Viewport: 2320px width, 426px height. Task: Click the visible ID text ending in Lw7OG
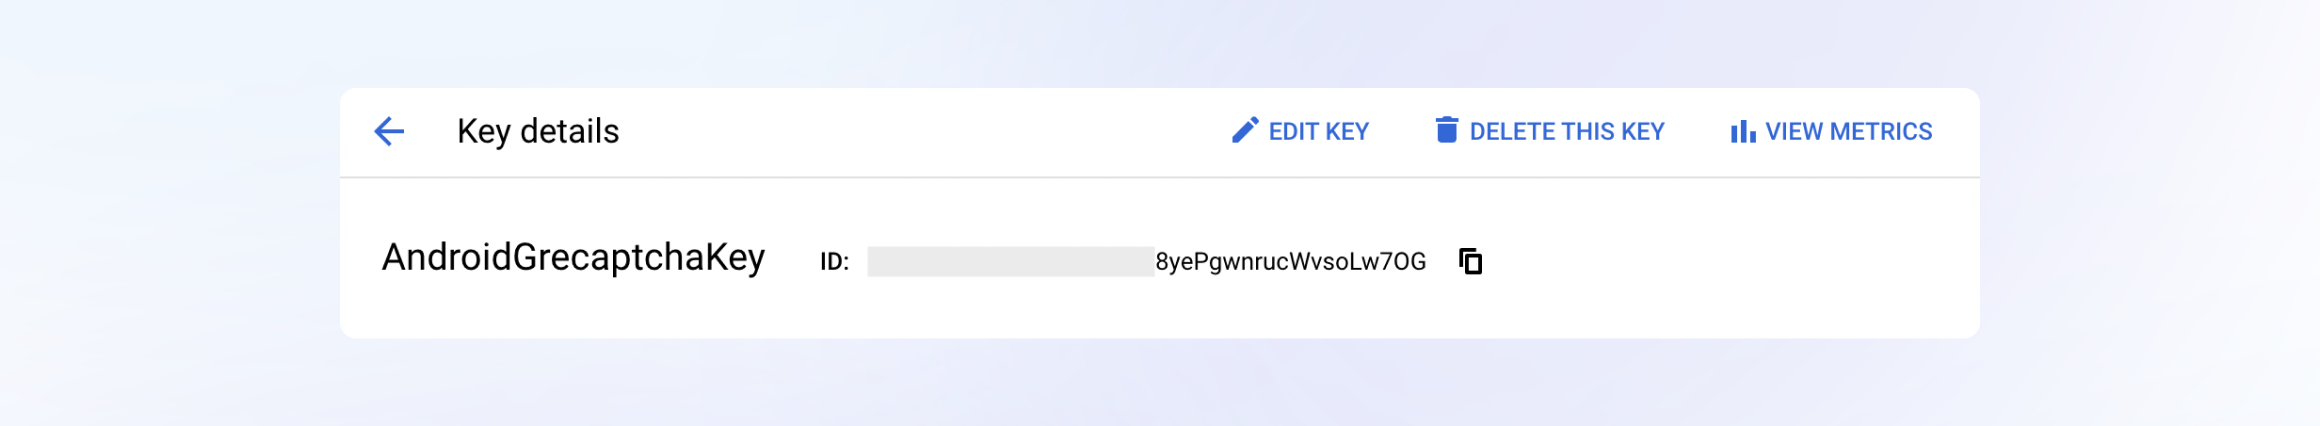tap(1290, 261)
